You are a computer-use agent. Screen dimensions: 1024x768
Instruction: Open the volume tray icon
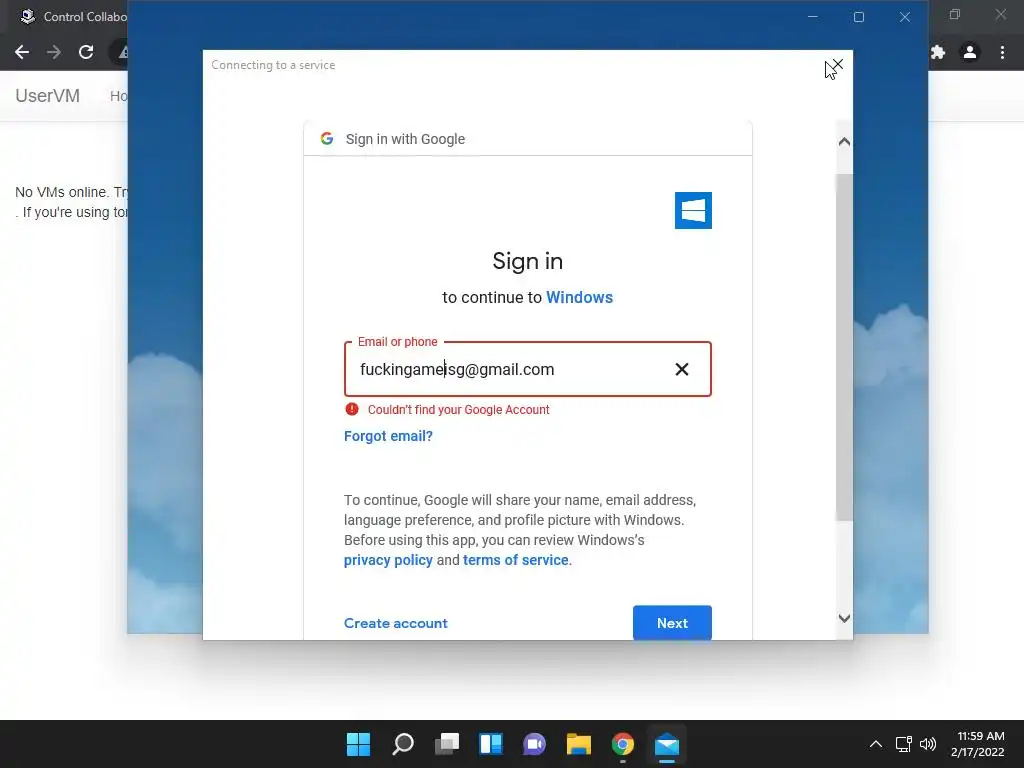tap(927, 744)
